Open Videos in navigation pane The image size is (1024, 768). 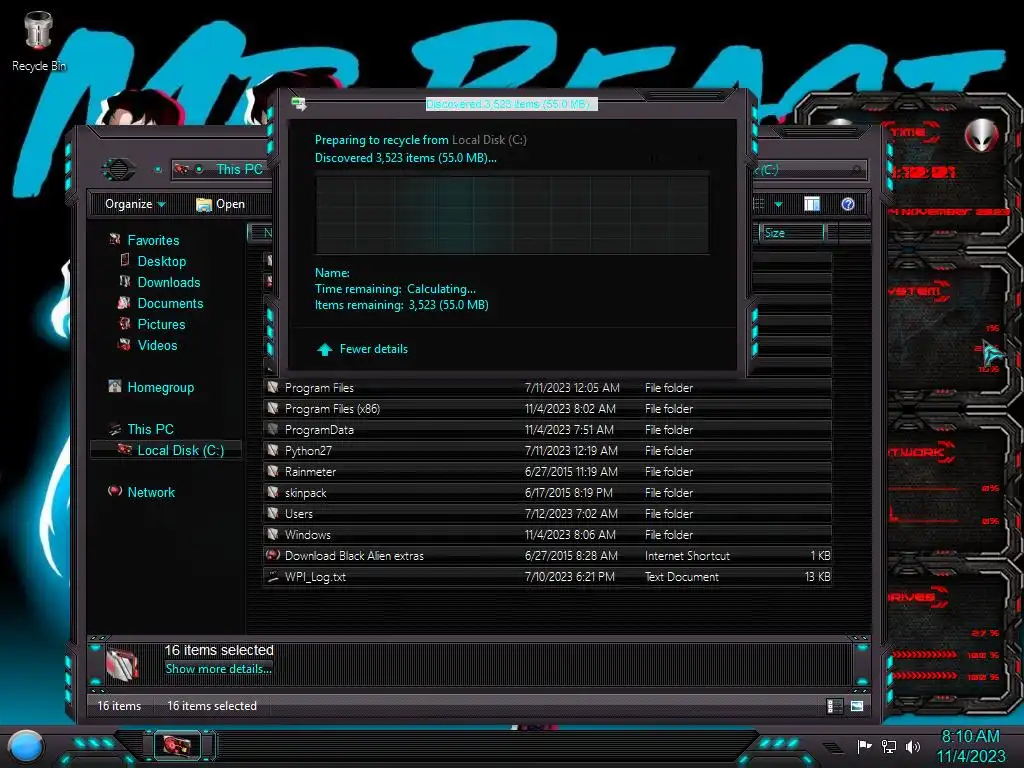tap(157, 345)
